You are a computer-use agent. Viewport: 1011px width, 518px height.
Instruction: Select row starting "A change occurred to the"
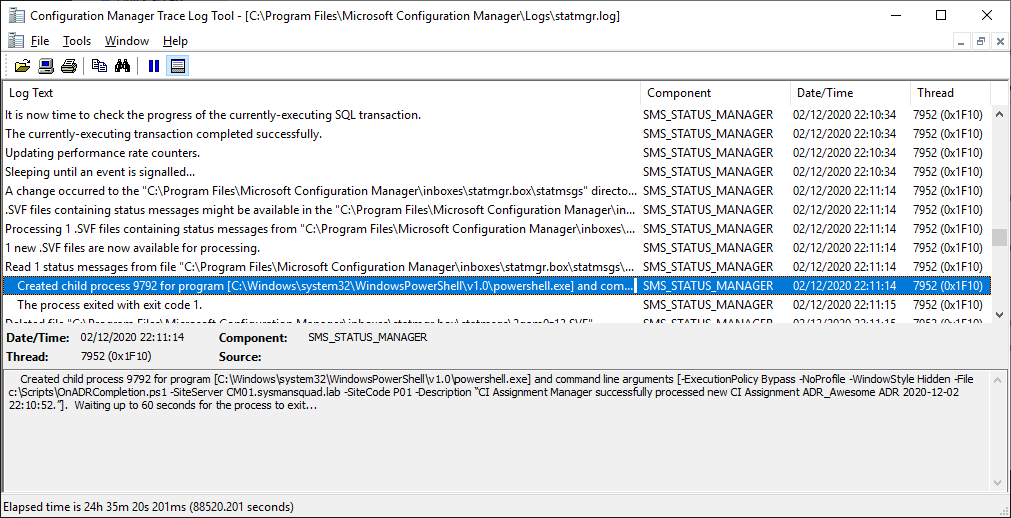coord(496,191)
